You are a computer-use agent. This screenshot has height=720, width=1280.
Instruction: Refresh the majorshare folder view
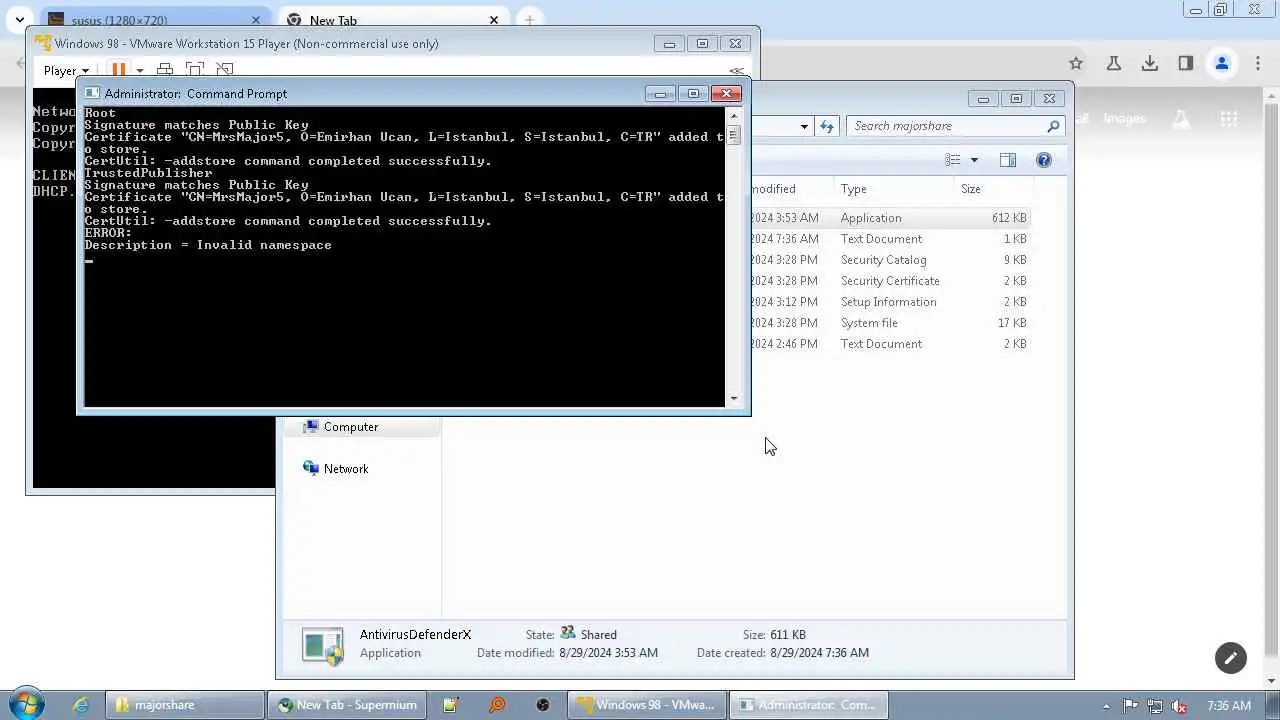827,126
